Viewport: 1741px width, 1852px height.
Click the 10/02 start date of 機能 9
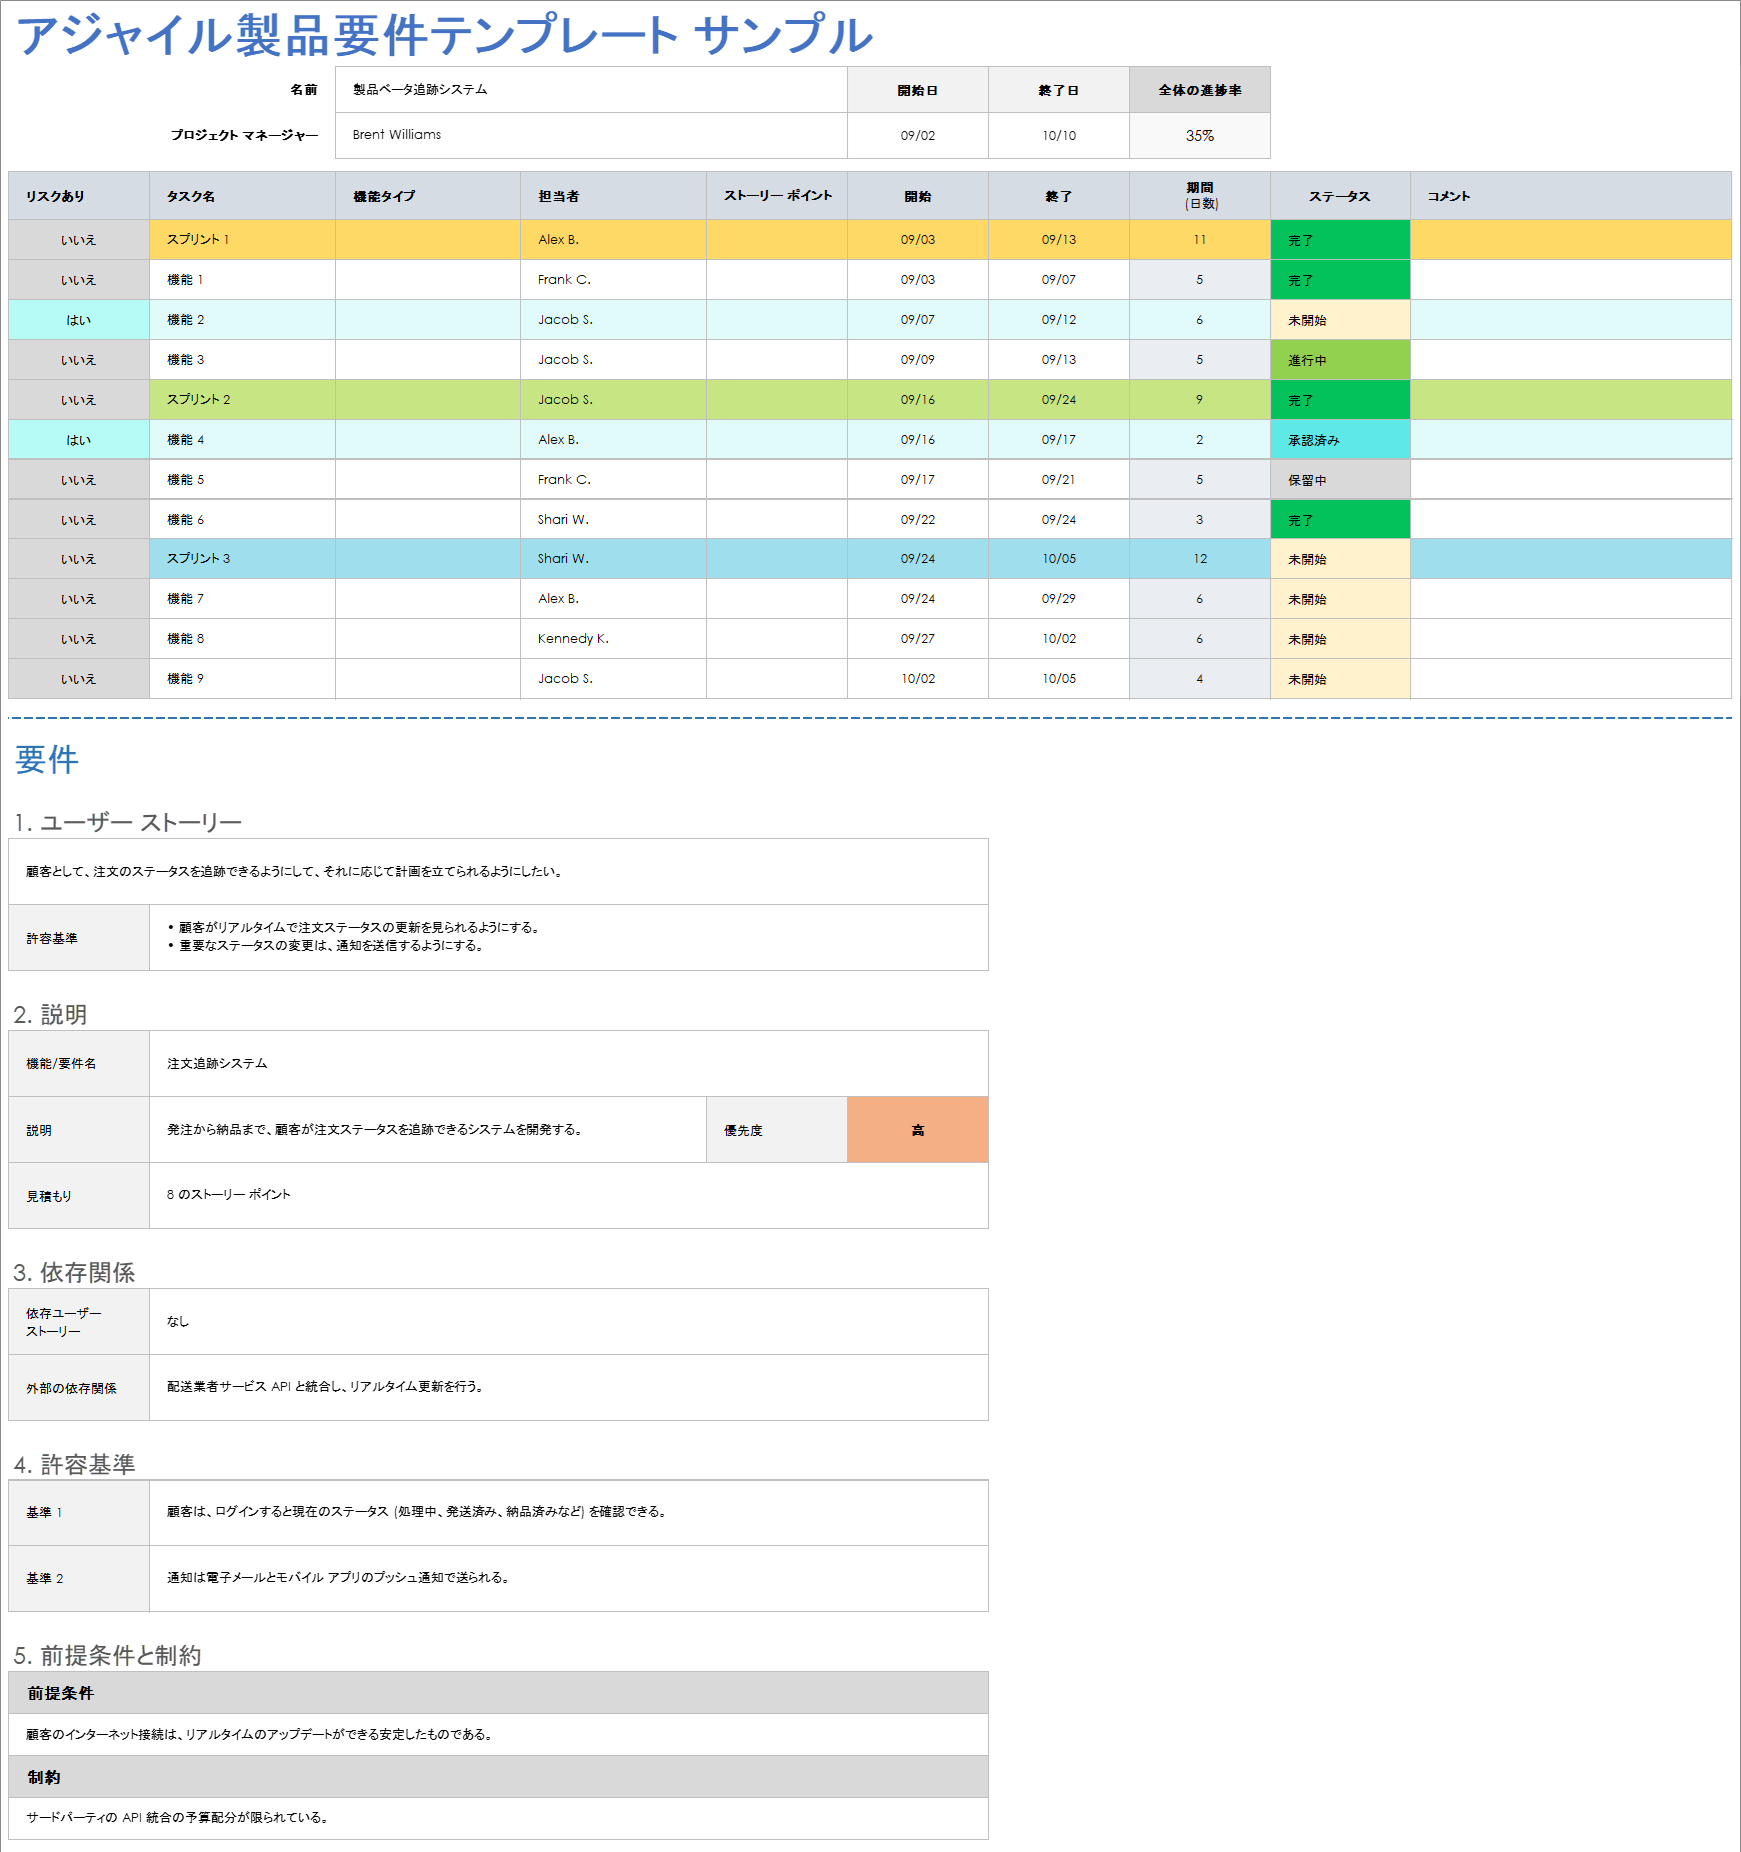click(917, 679)
